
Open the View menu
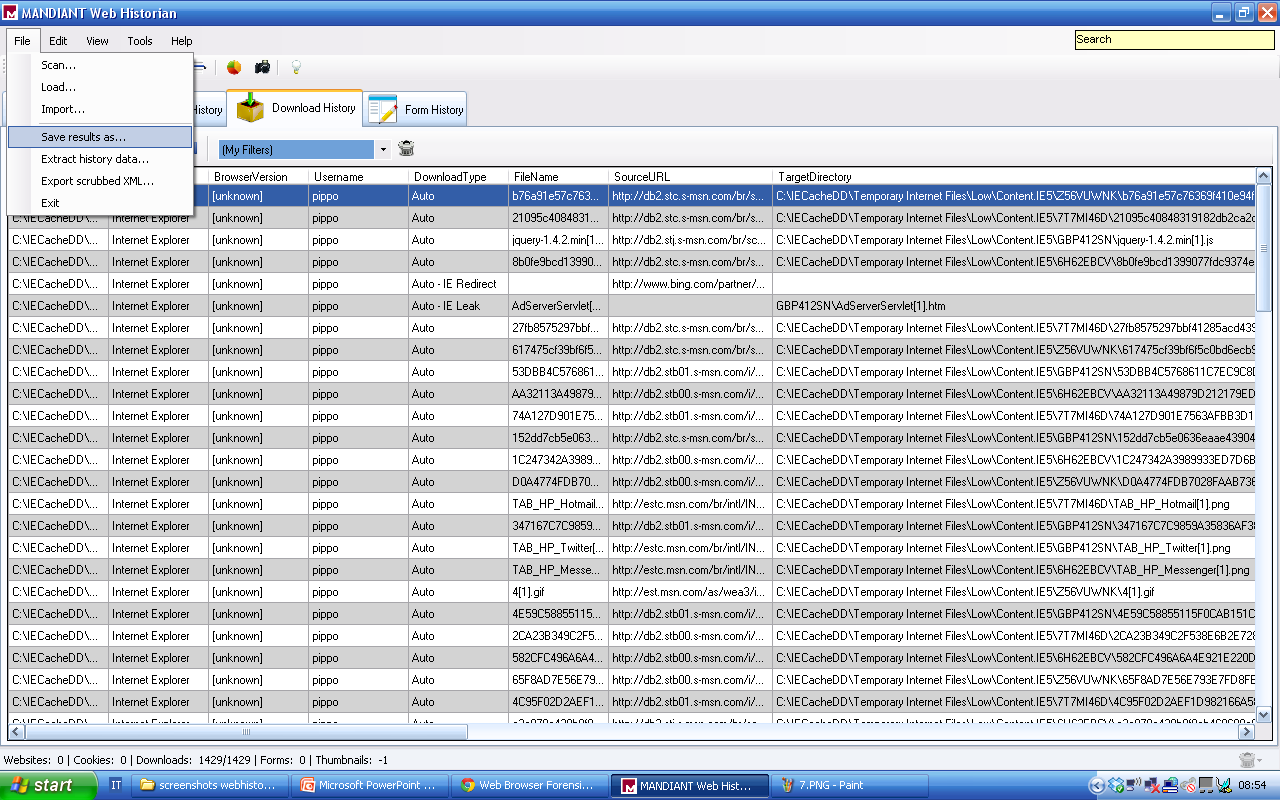pos(97,41)
